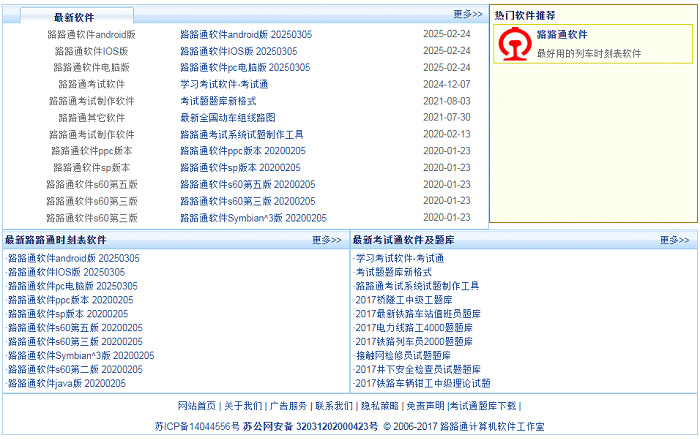
Task: Open 接触网检修员试题题库 link
Action: 403,355
